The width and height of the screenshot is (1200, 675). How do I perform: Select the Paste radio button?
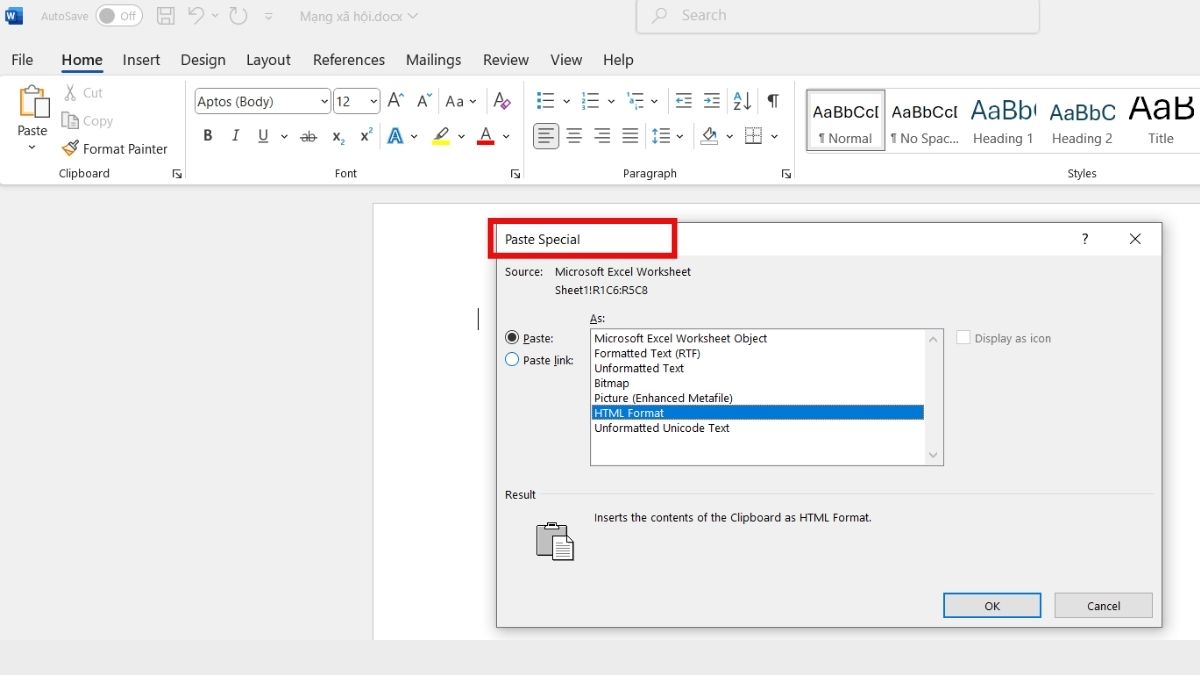pos(513,338)
